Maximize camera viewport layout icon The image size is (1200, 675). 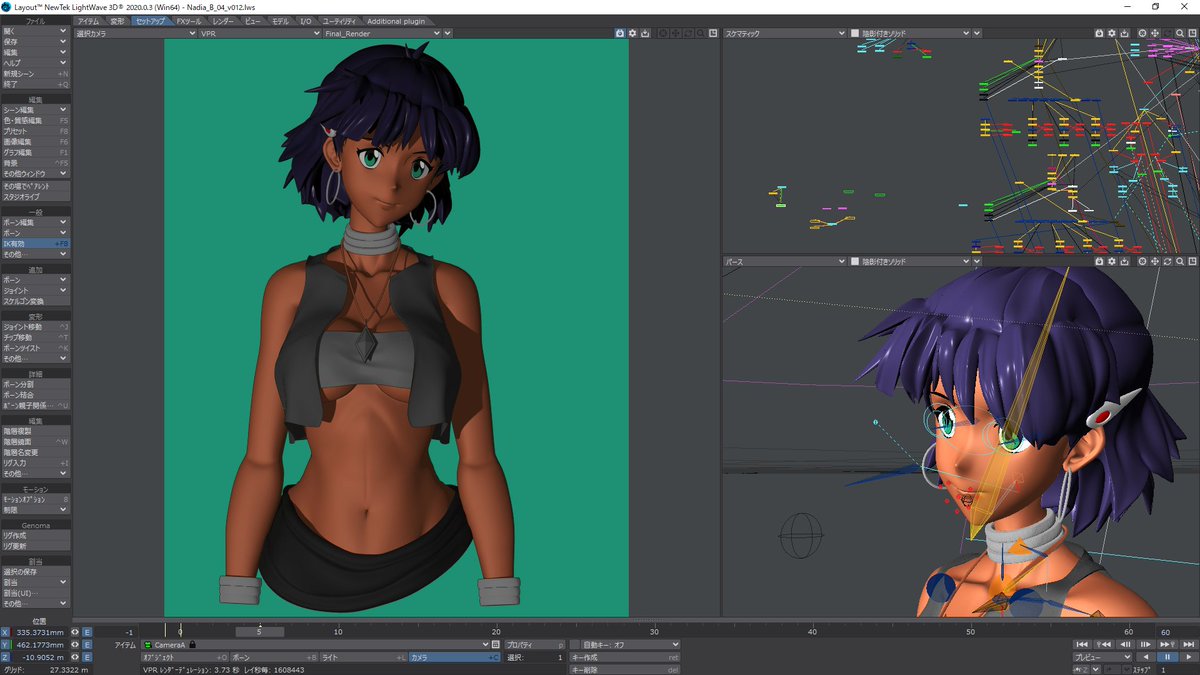coord(713,33)
